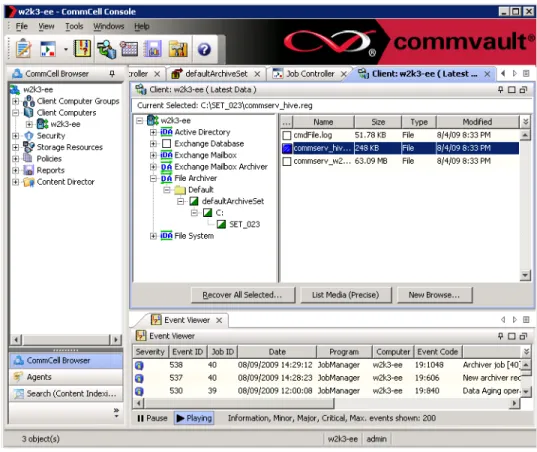This screenshot has height=452, width=537.
Task: Click the help question mark toolbar icon
Action: 204,50
